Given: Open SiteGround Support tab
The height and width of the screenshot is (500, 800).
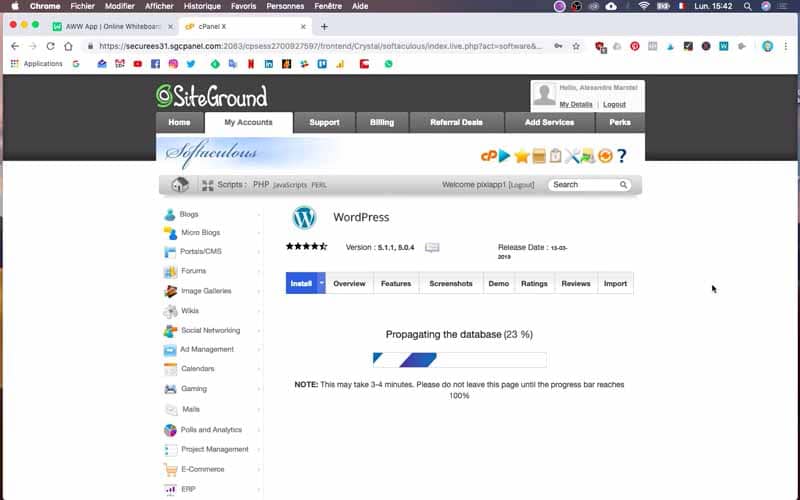Looking at the screenshot, I should (x=324, y=122).
